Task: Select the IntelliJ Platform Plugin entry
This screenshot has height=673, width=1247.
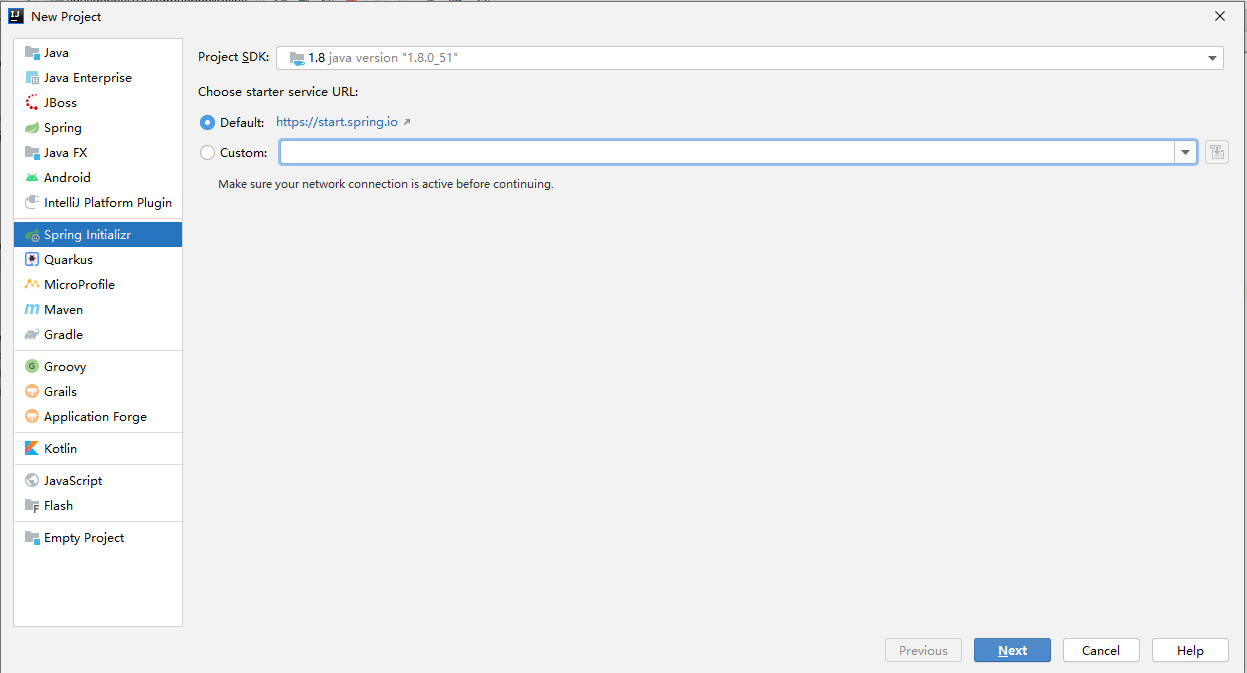Action: click(x=98, y=203)
